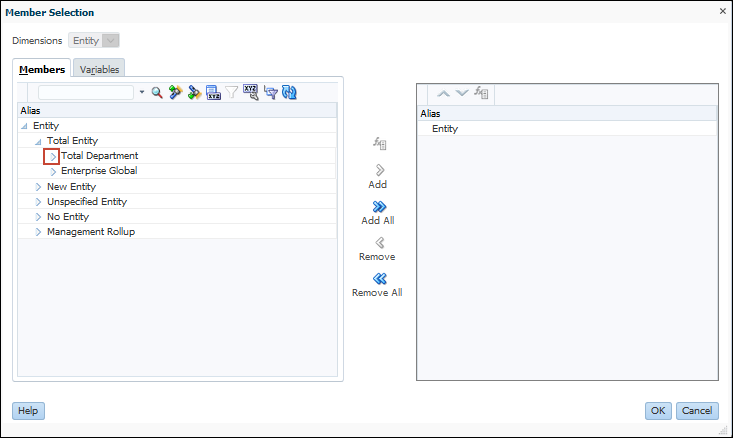Select the Total Entity member
733x438 pixels.
coord(72,141)
